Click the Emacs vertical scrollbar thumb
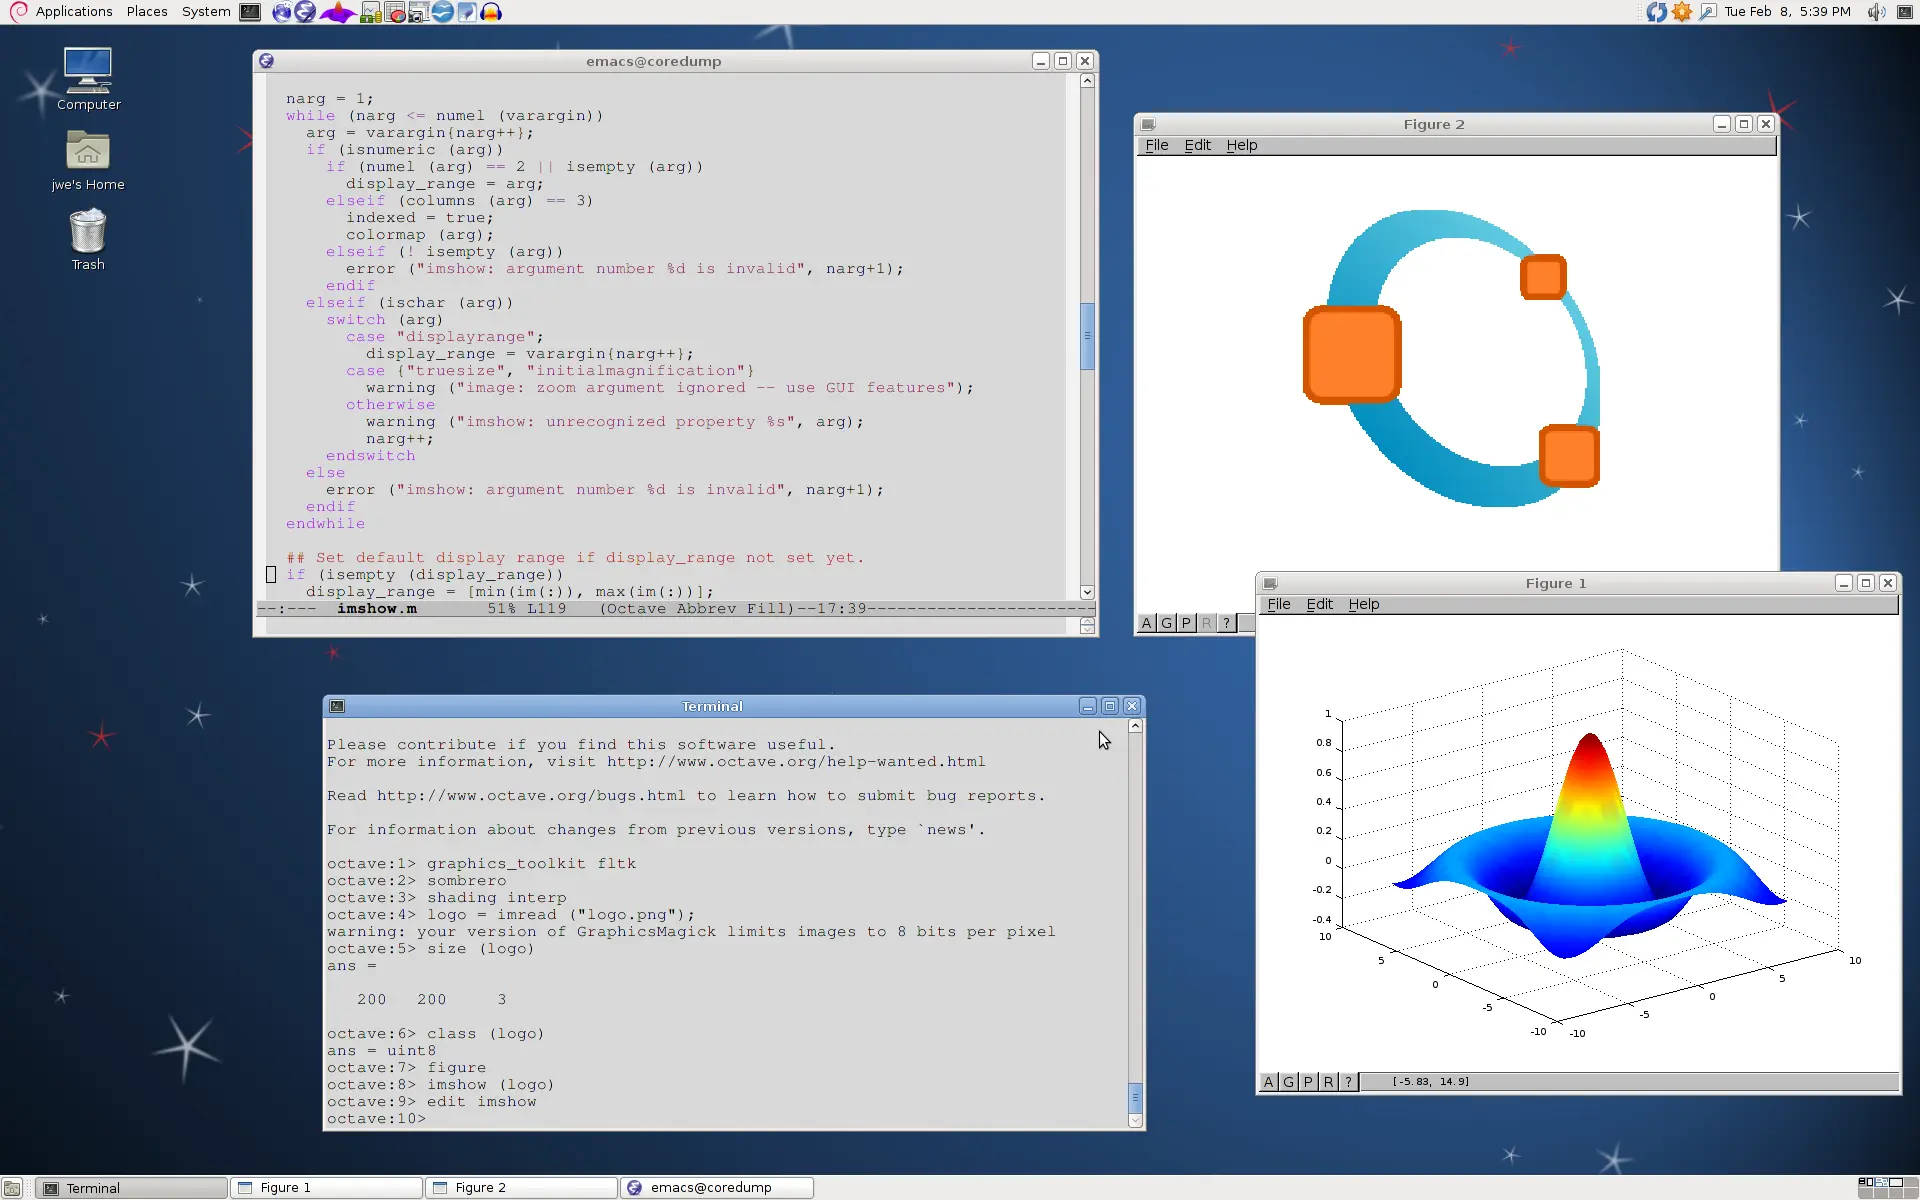 tap(1087, 336)
